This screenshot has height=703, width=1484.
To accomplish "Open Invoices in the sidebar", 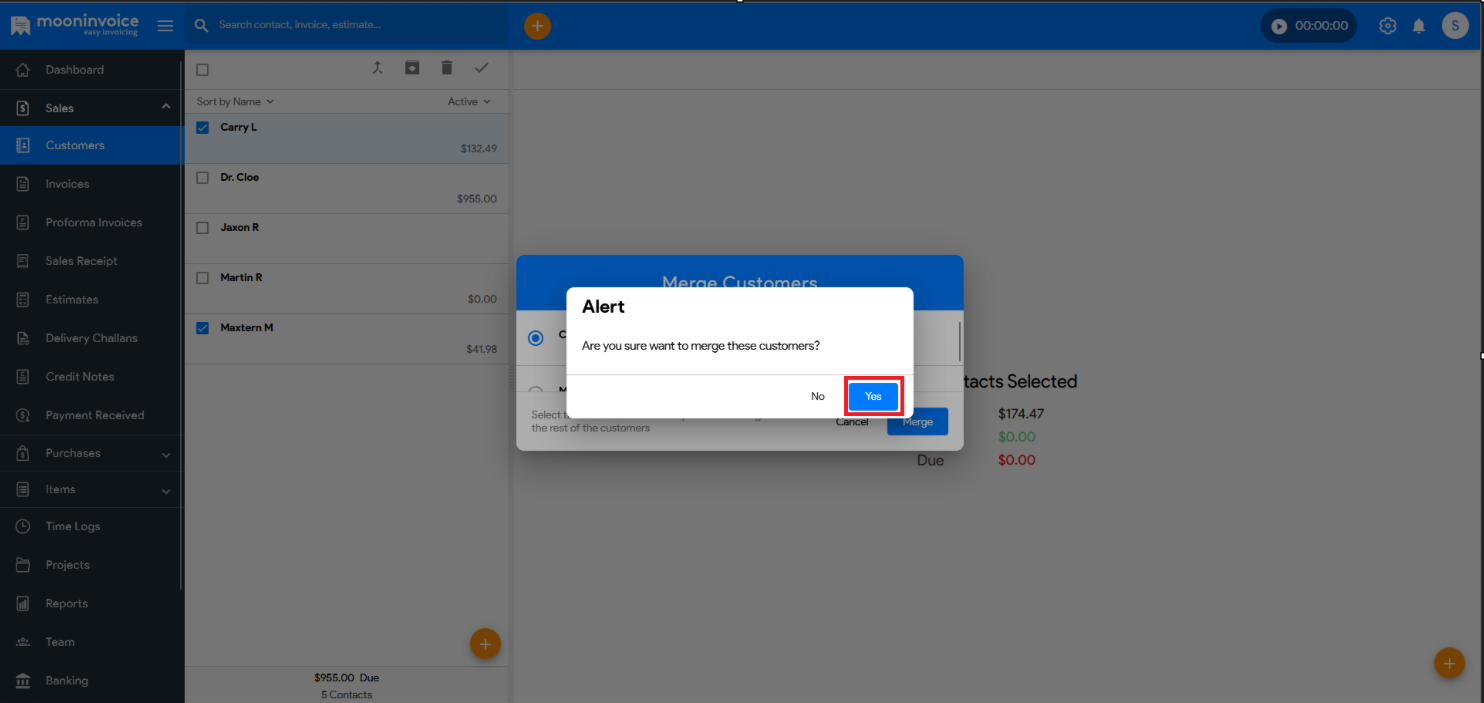I will tap(67, 184).
